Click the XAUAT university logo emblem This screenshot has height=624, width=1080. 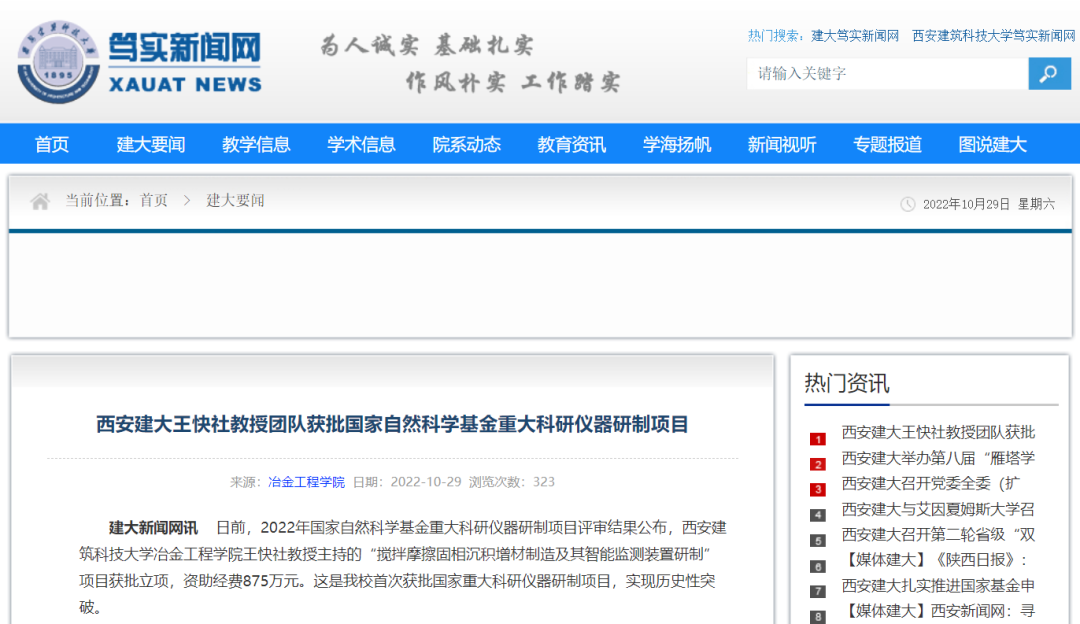coord(58,62)
